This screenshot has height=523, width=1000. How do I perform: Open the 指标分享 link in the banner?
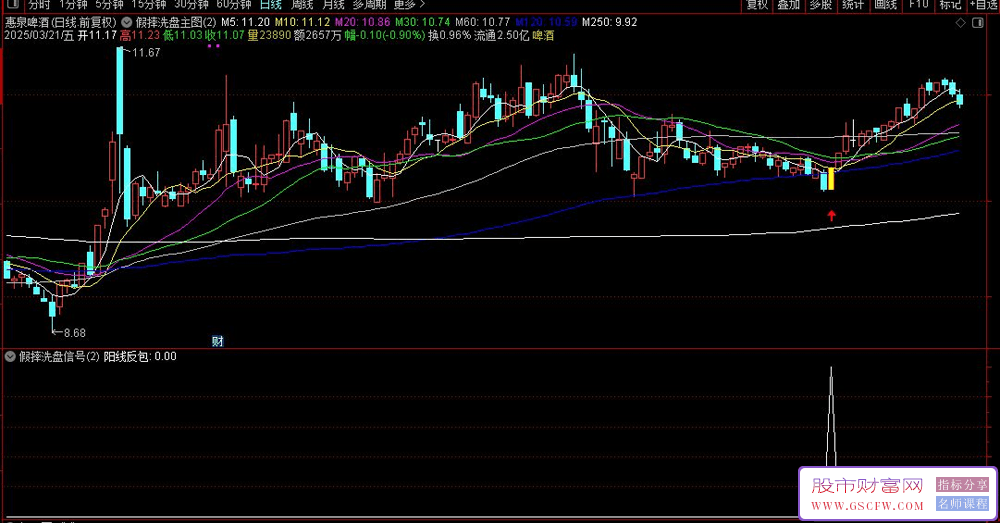point(962,485)
